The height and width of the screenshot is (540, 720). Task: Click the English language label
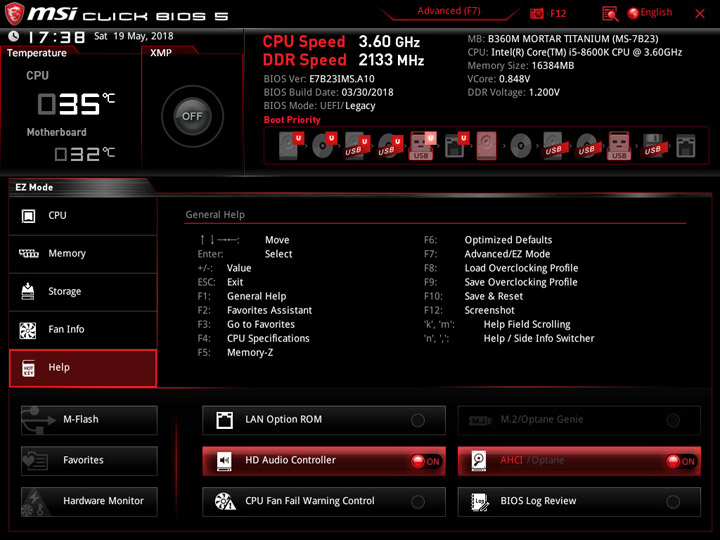(x=656, y=12)
